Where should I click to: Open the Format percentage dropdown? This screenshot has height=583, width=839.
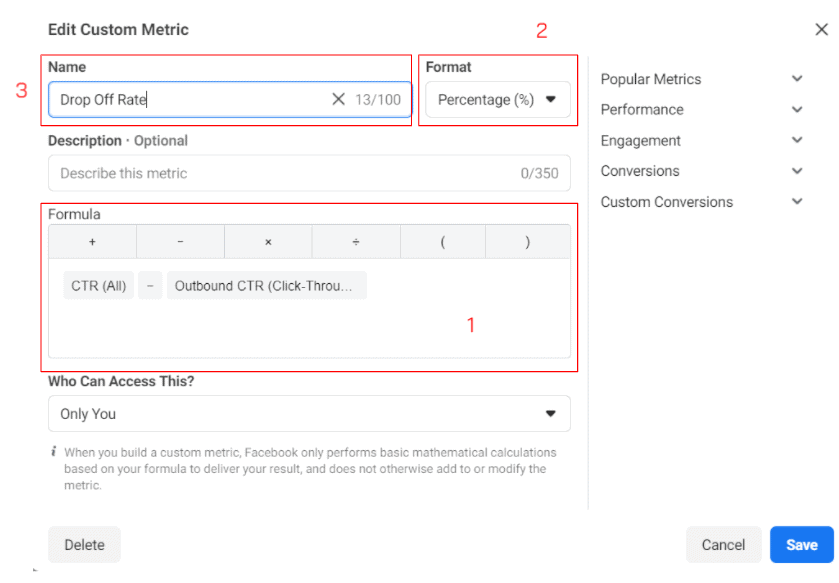pyautogui.click(x=498, y=99)
